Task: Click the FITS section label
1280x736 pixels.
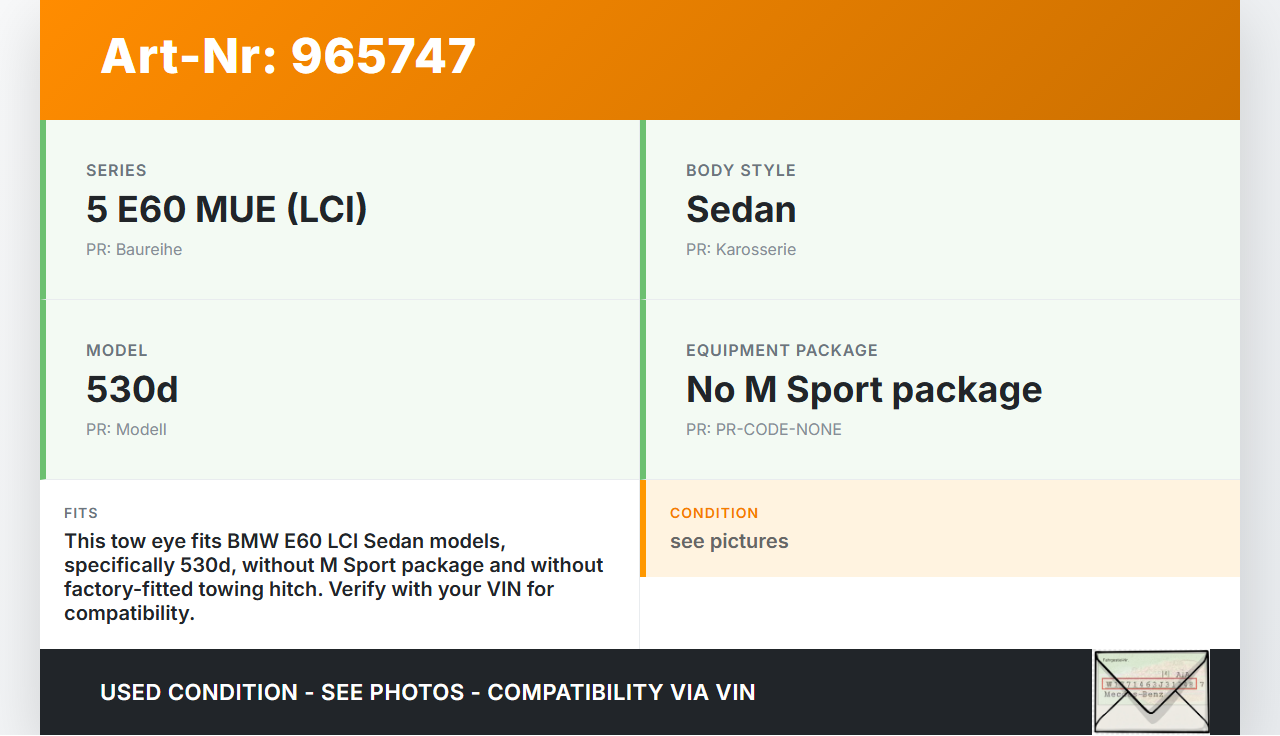Action: coord(81,513)
